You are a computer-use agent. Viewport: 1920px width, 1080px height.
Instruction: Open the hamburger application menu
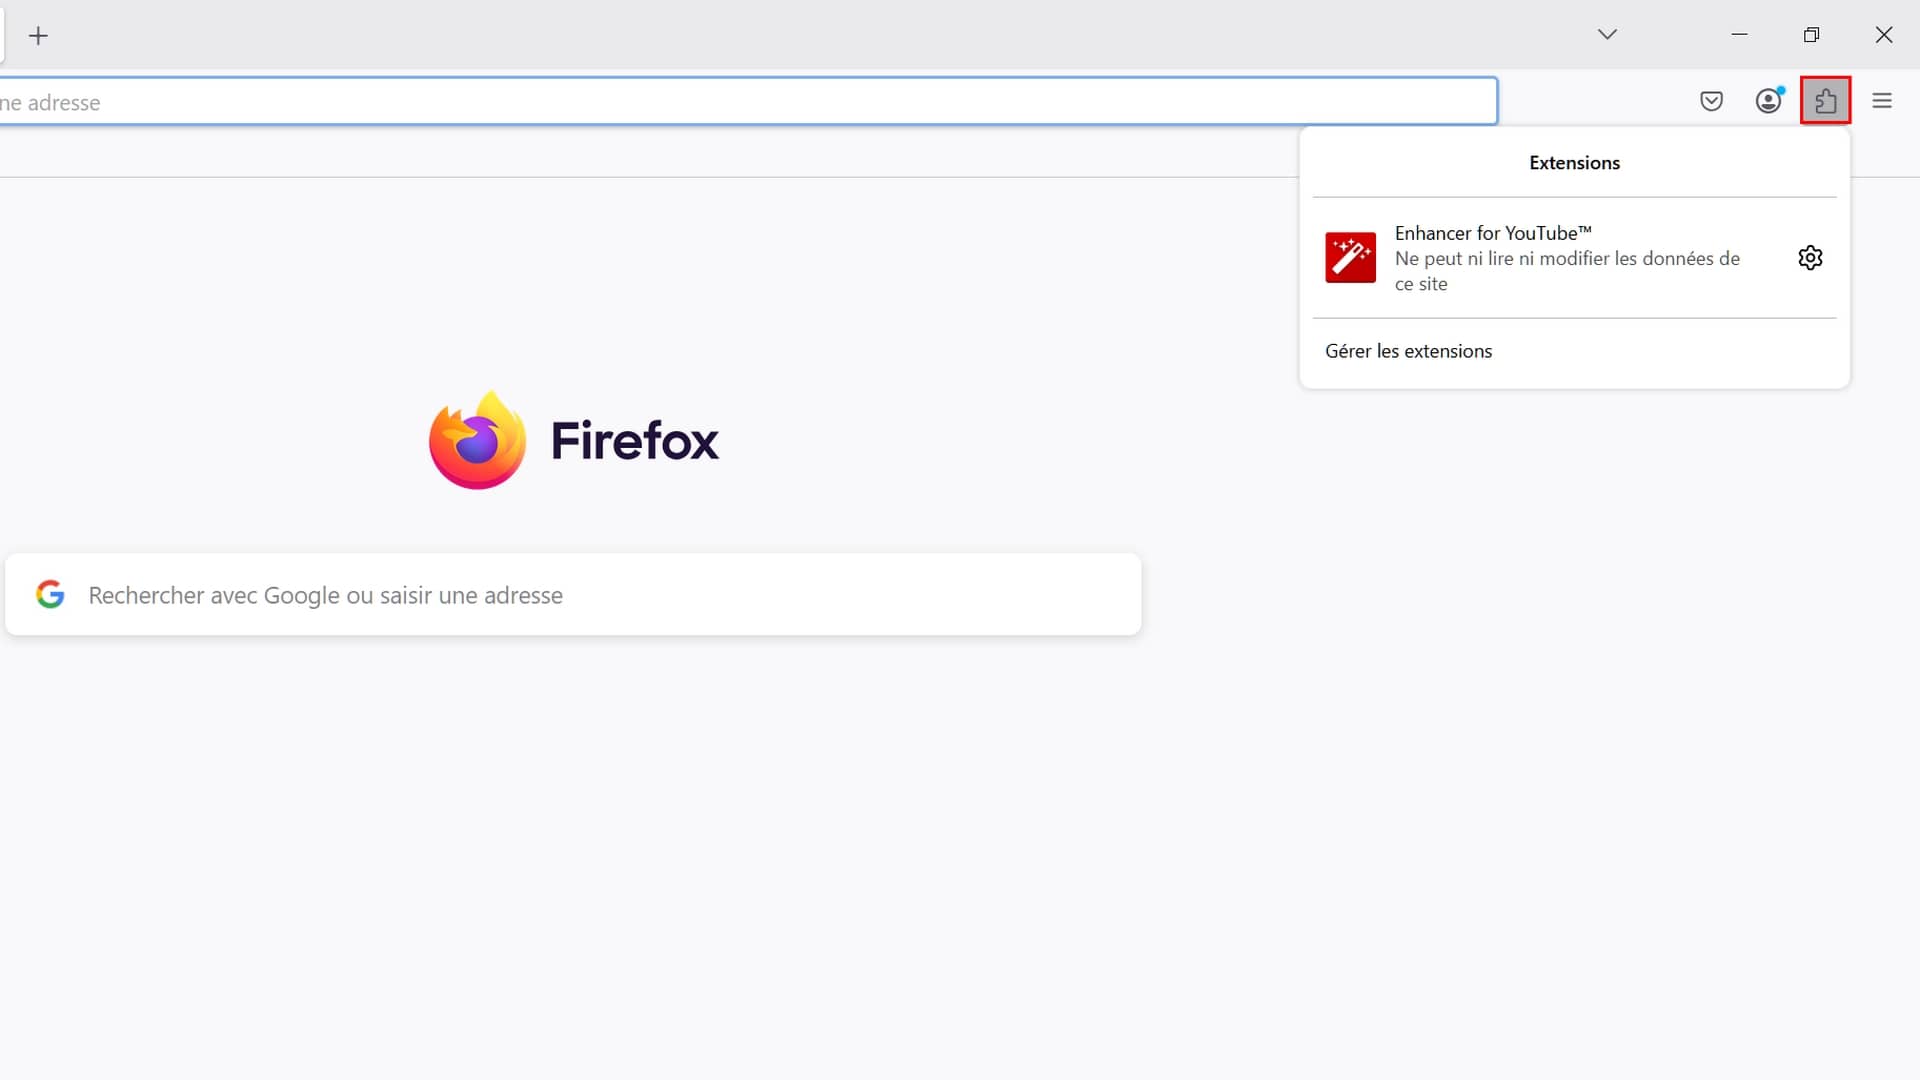point(1882,101)
